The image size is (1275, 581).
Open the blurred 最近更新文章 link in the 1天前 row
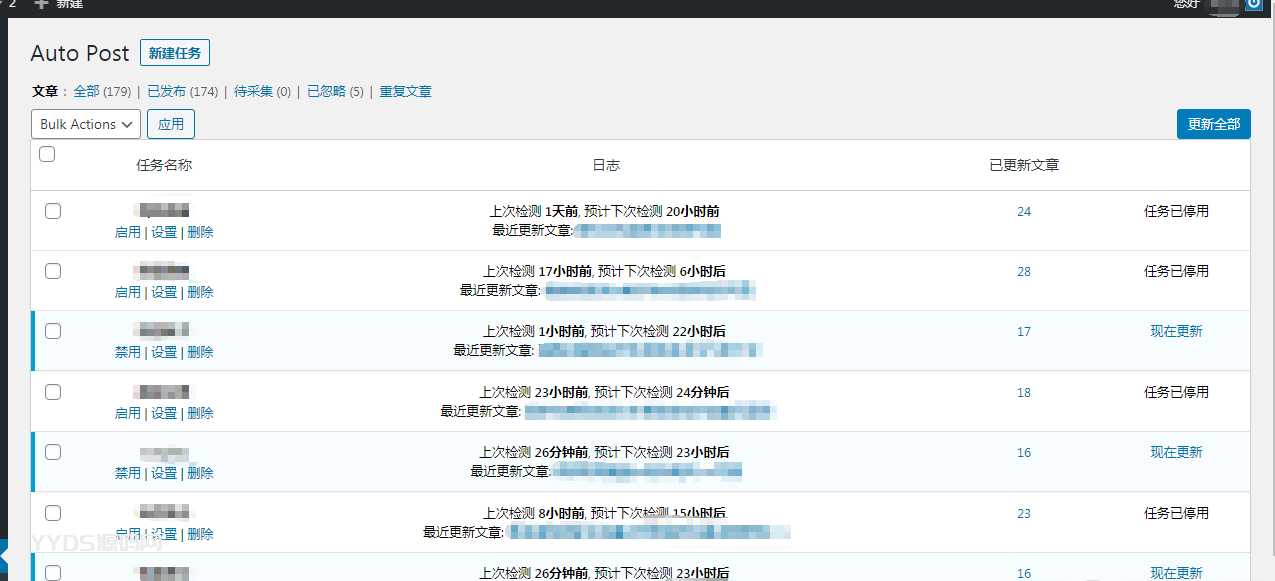point(648,230)
